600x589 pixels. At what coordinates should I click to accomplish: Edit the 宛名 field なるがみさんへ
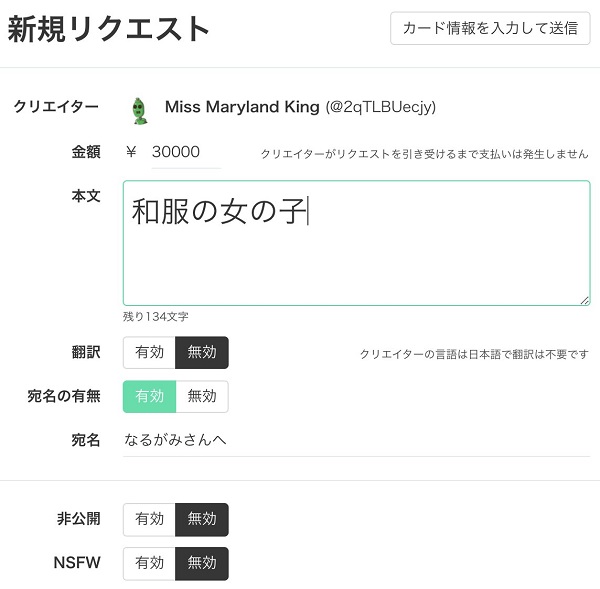click(x=356, y=440)
